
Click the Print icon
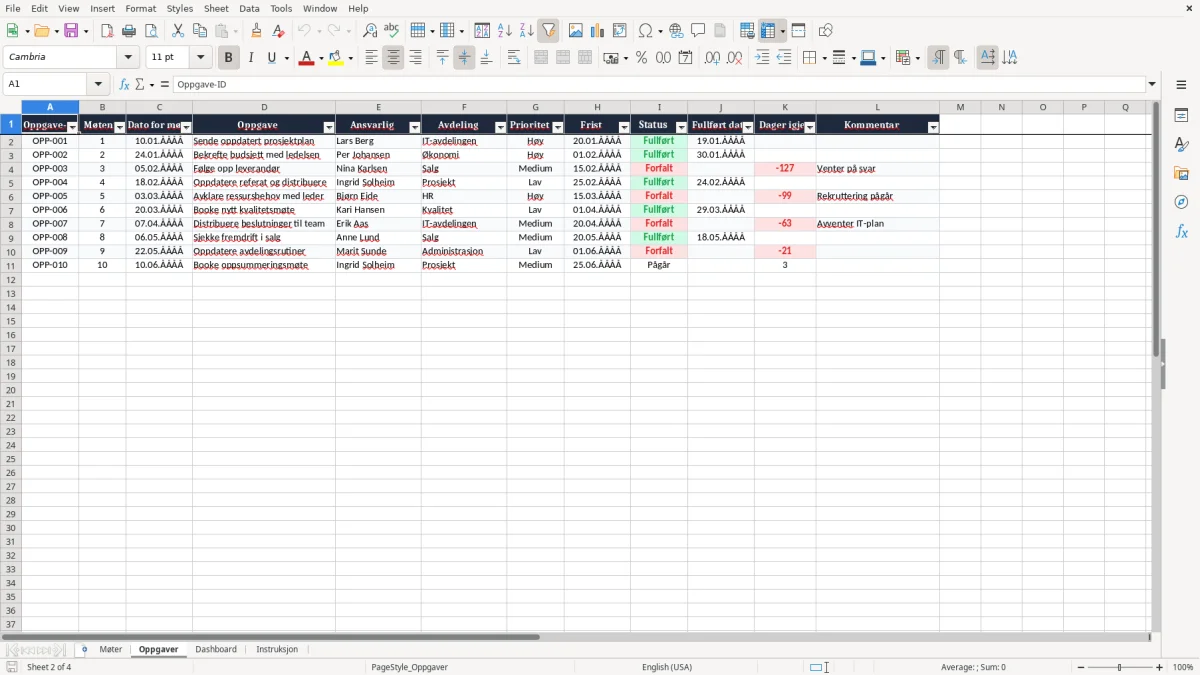(x=129, y=31)
